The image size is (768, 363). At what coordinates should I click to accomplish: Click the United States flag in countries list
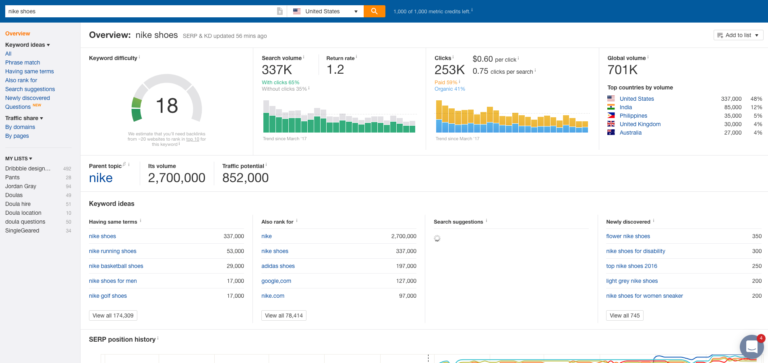[x=611, y=99]
